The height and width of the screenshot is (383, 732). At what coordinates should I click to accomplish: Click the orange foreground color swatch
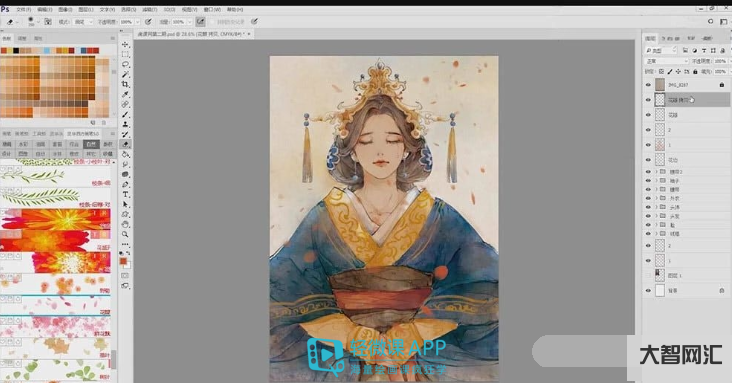(x=123, y=261)
